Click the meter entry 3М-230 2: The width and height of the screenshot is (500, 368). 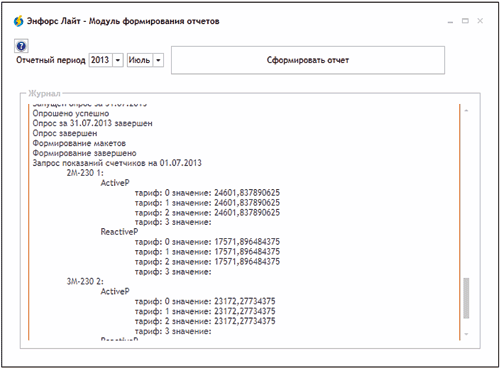click(85, 282)
